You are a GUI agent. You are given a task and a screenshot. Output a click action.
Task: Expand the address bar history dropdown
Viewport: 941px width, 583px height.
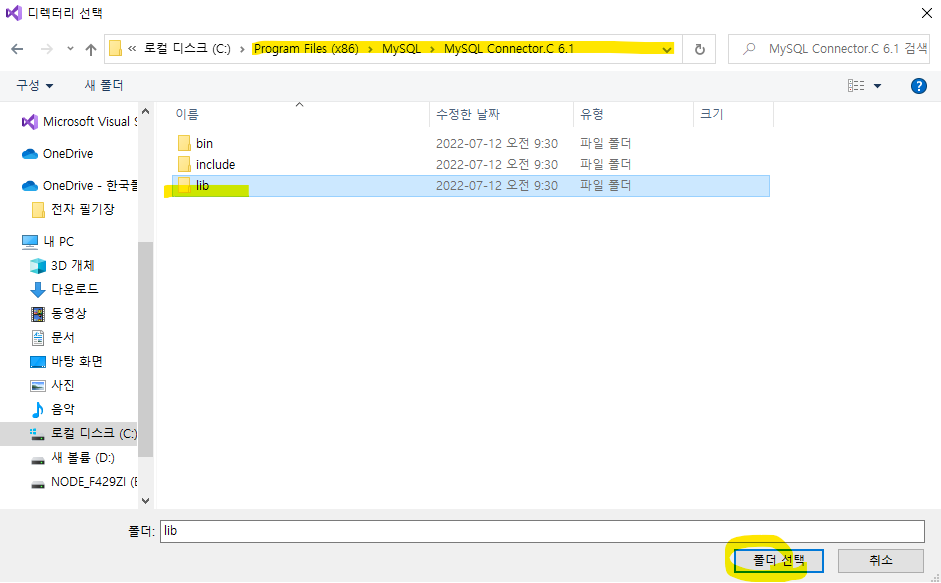click(x=667, y=49)
